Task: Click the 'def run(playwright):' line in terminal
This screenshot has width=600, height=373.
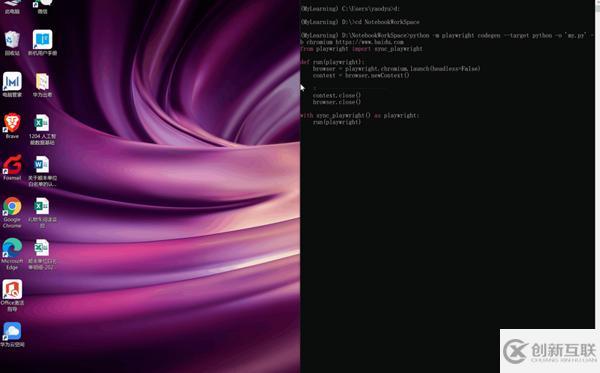Action: [x=332, y=62]
